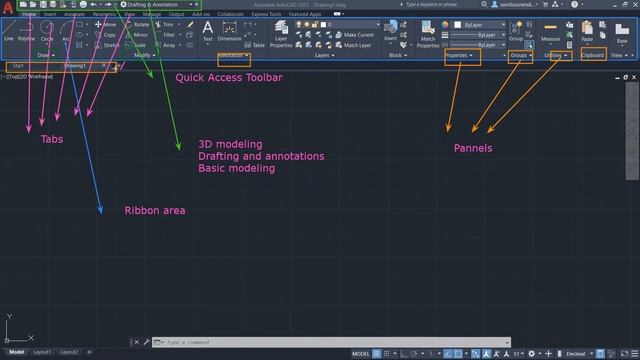Click the New drawing icon in Quick Access
640x360 pixels.
point(23,4)
